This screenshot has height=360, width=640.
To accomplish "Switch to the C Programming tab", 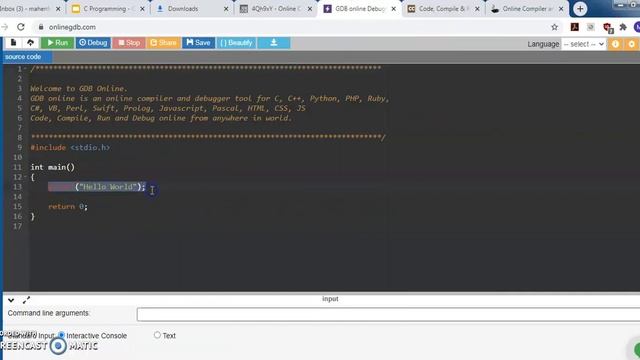I will click(107, 9).
